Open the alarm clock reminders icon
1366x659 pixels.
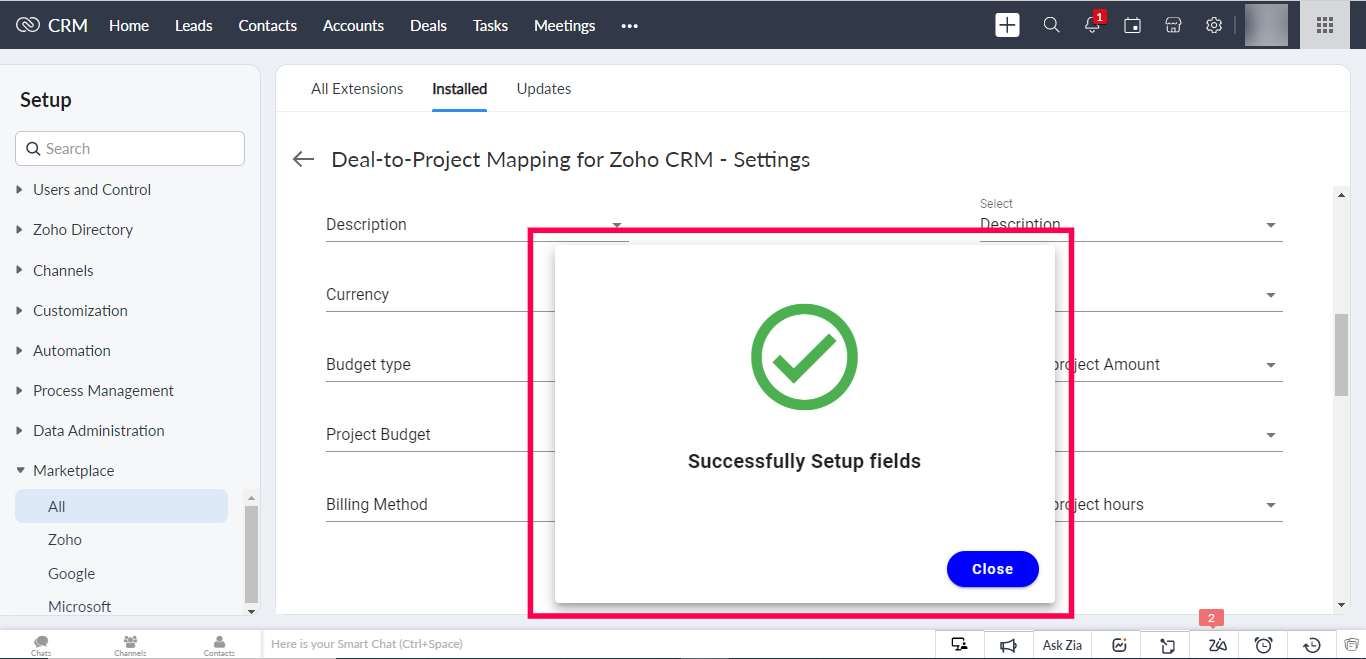[1264, 645]
